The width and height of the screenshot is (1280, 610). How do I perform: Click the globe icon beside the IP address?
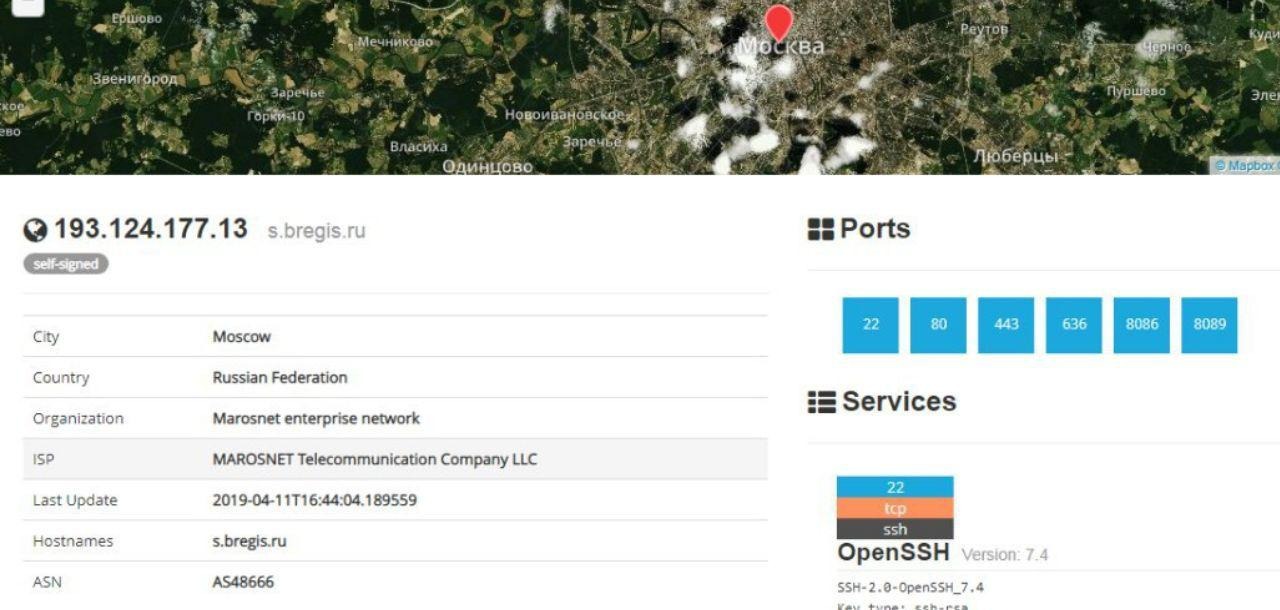tap(35, 231)
